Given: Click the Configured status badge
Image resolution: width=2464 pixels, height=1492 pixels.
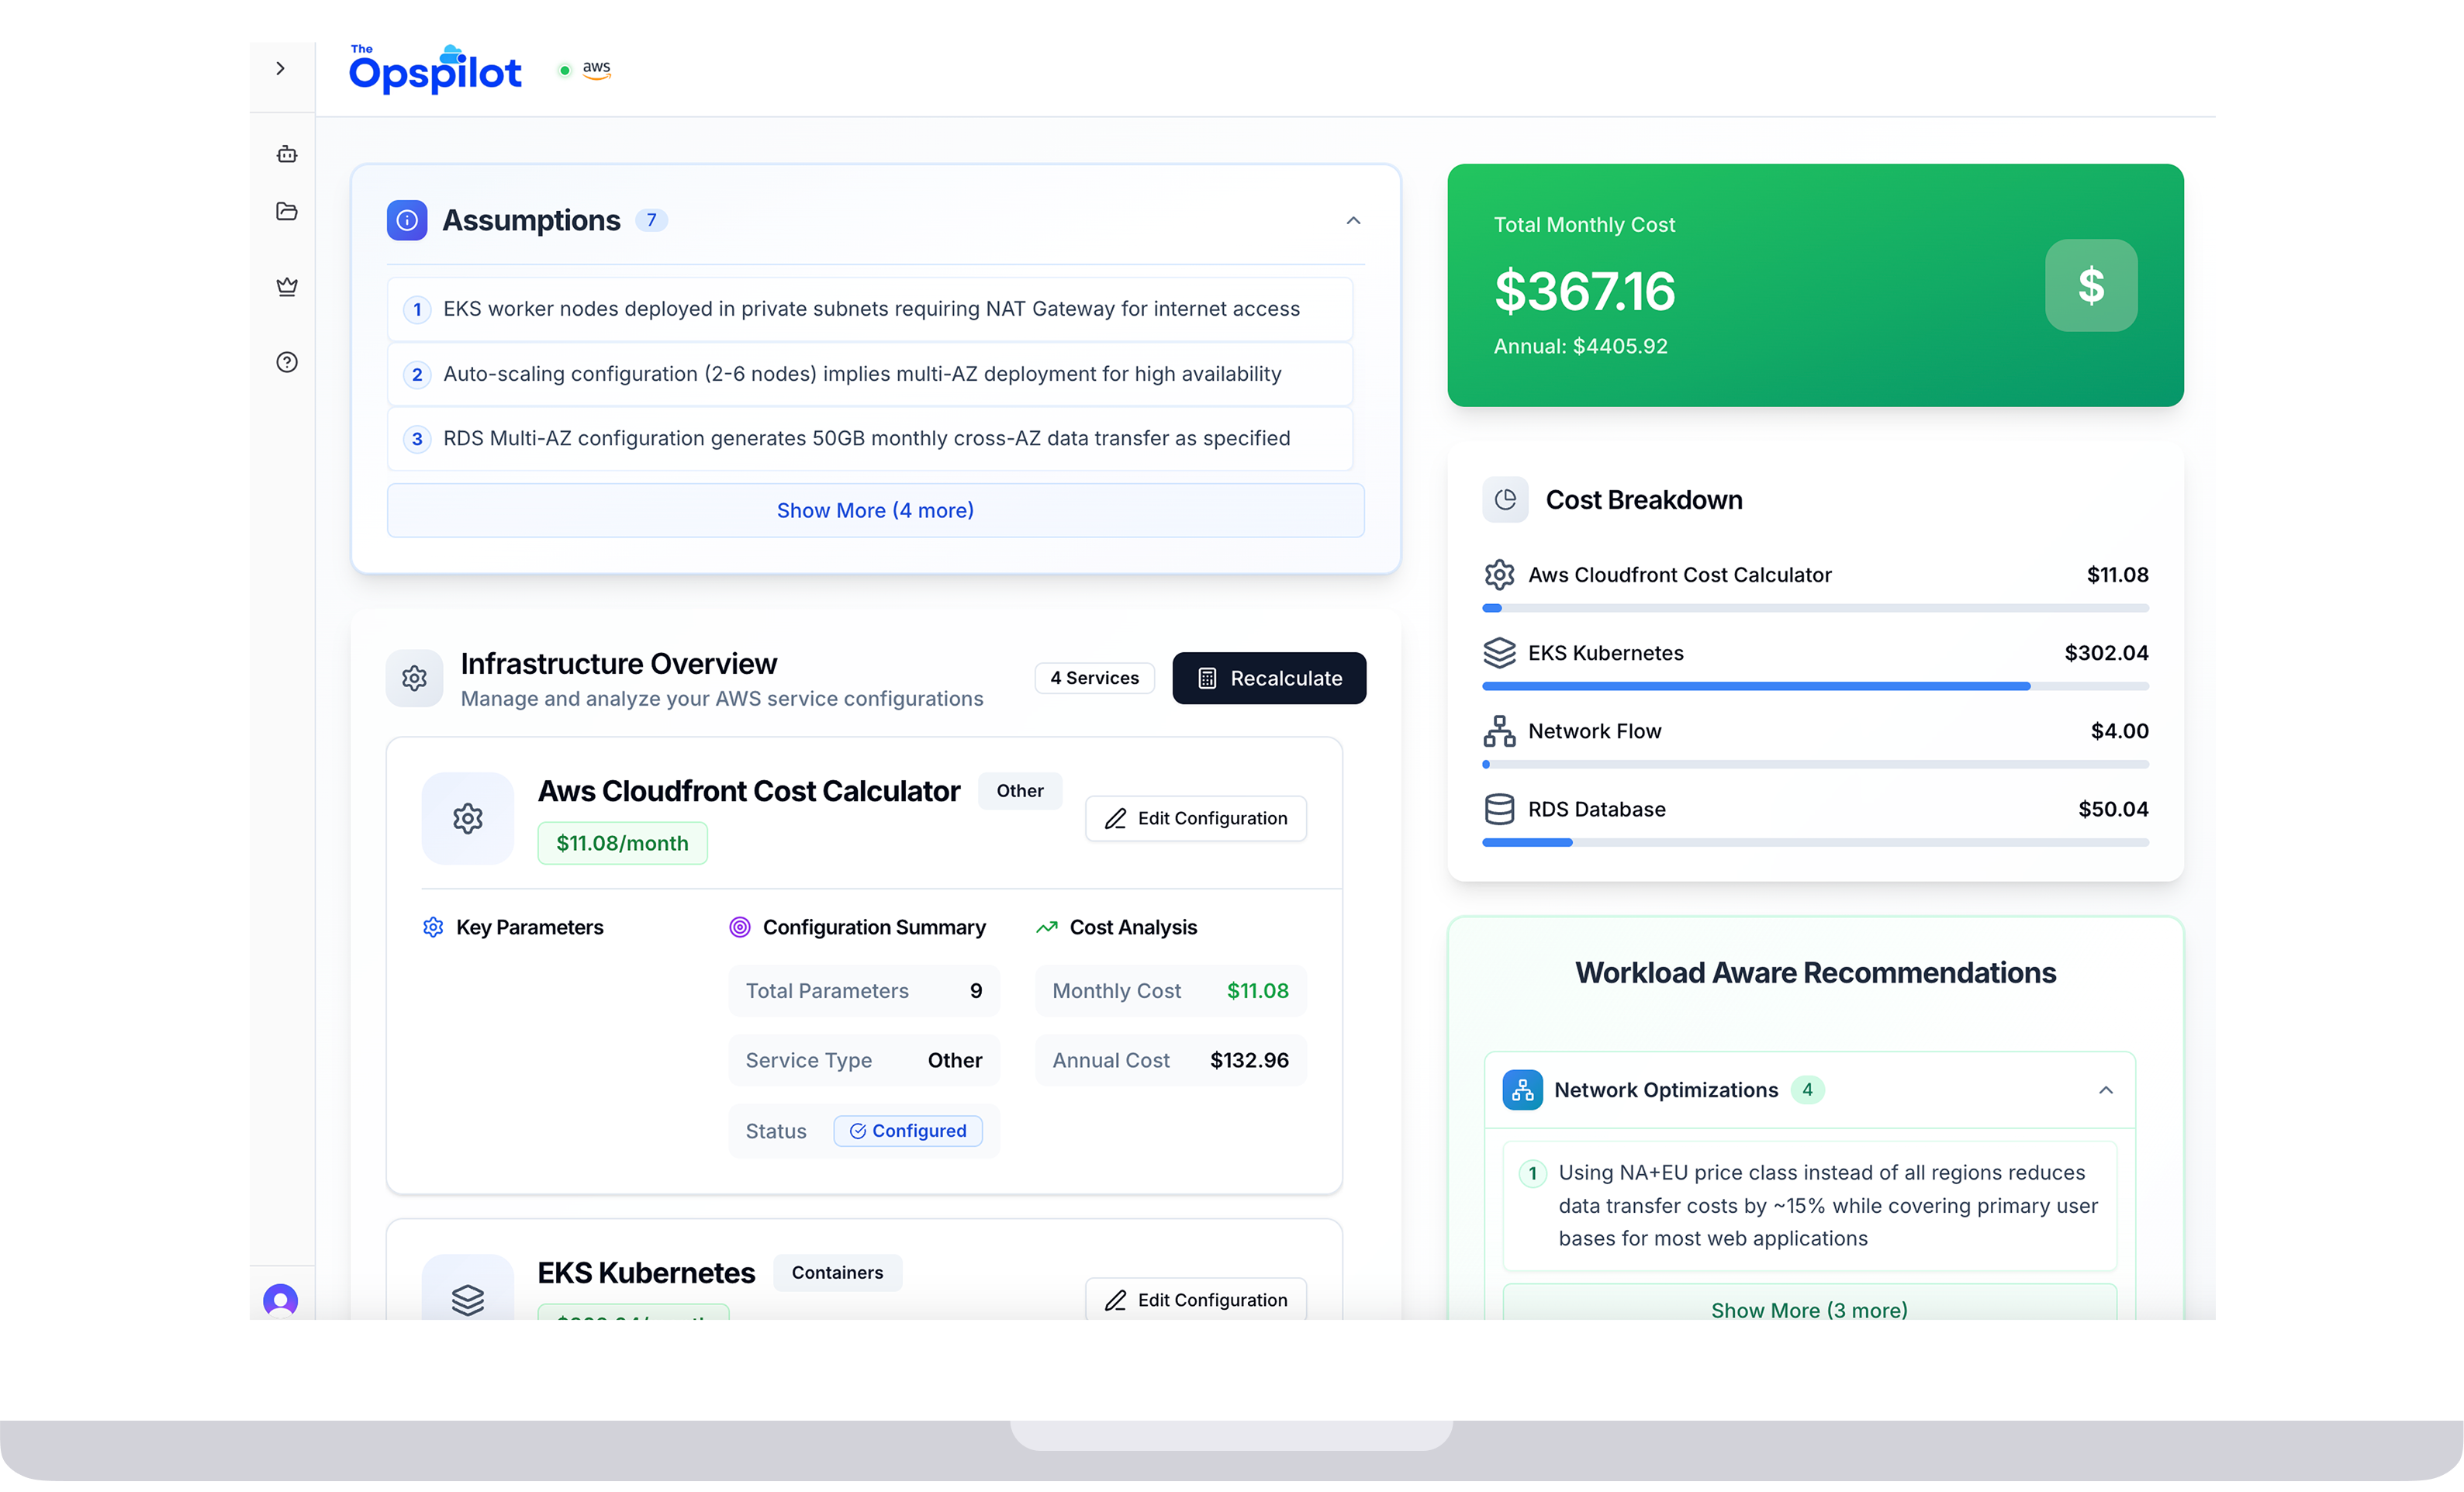Looking at the screenshot, I should point(908,1130).
